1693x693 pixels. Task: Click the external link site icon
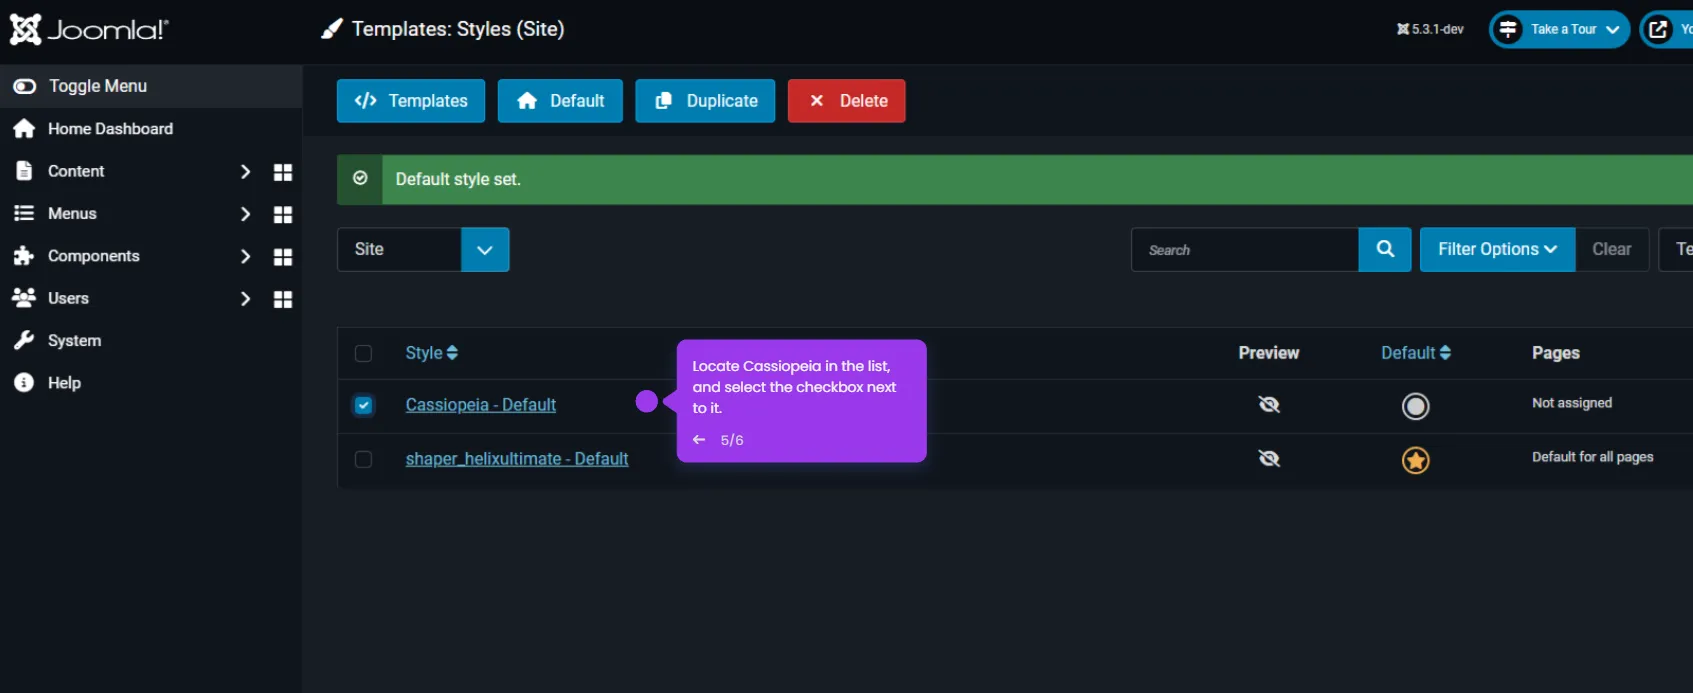pos(1658,30)
